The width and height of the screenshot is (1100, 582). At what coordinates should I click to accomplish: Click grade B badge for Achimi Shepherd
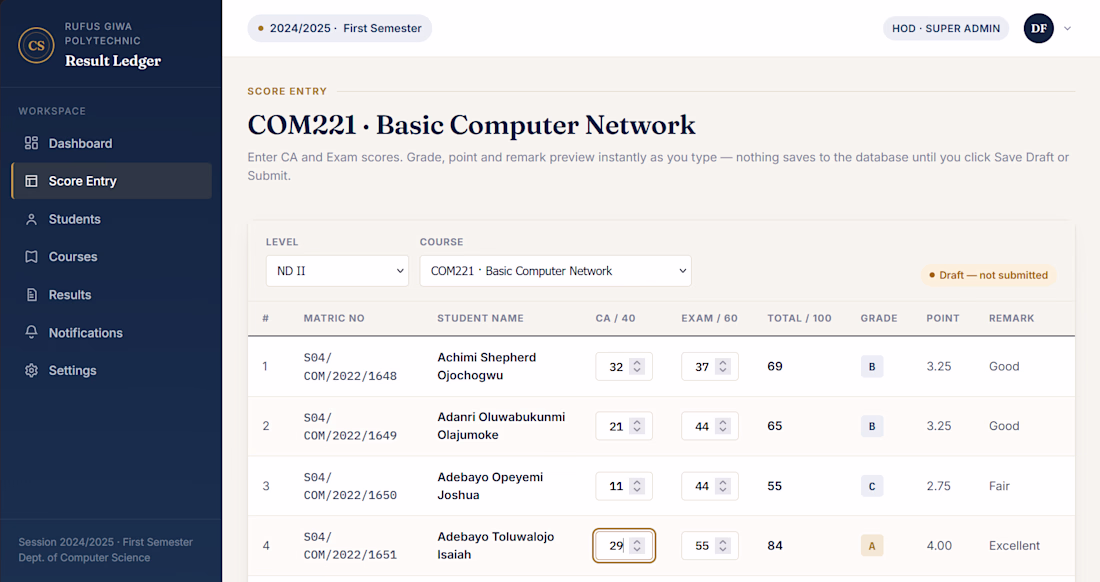pyautogui.click(x=872, y=367)
